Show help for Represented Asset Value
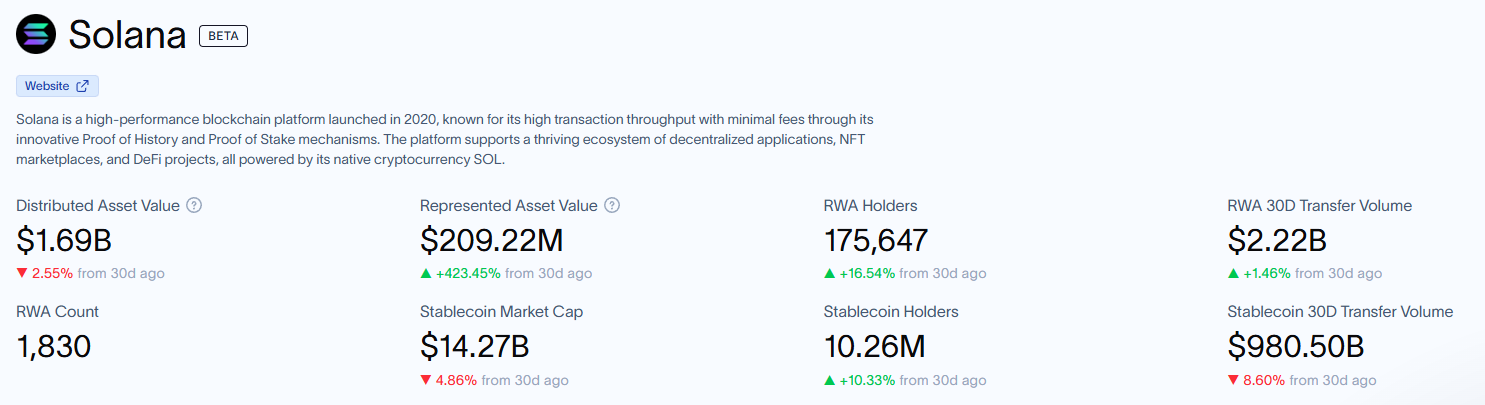 612,206
